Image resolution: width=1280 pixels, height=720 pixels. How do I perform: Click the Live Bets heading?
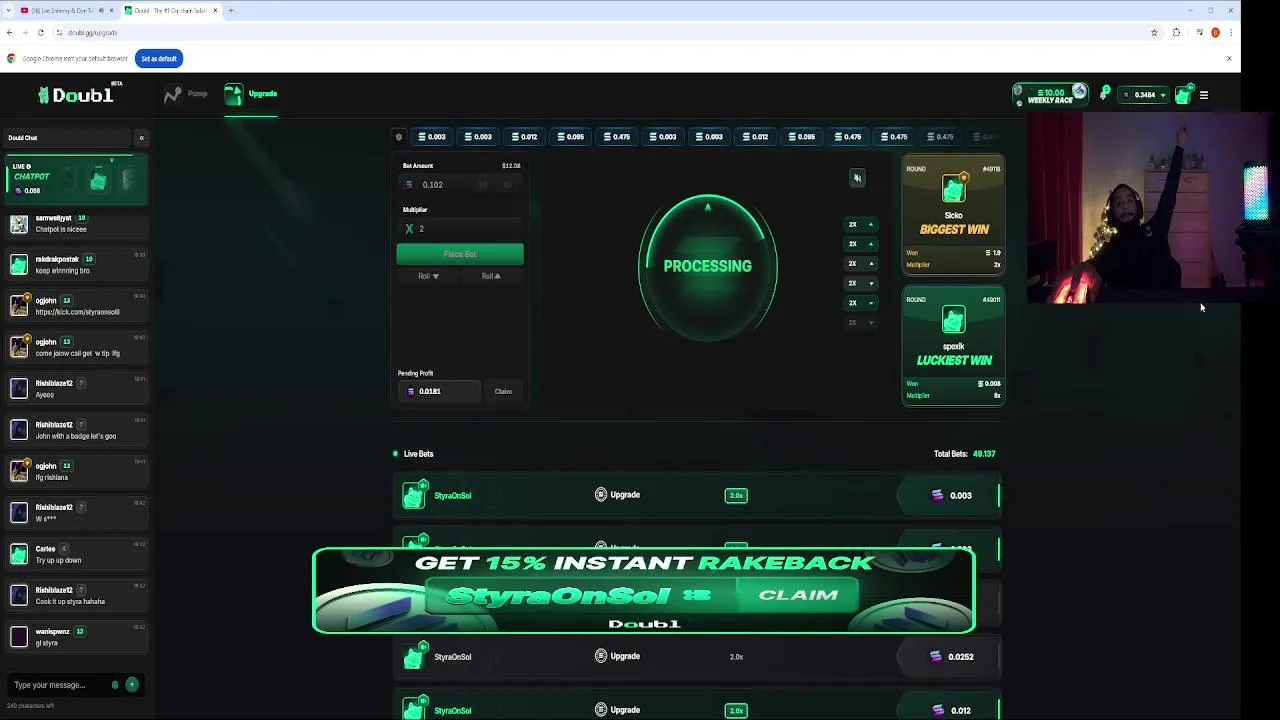pos(418,454)
